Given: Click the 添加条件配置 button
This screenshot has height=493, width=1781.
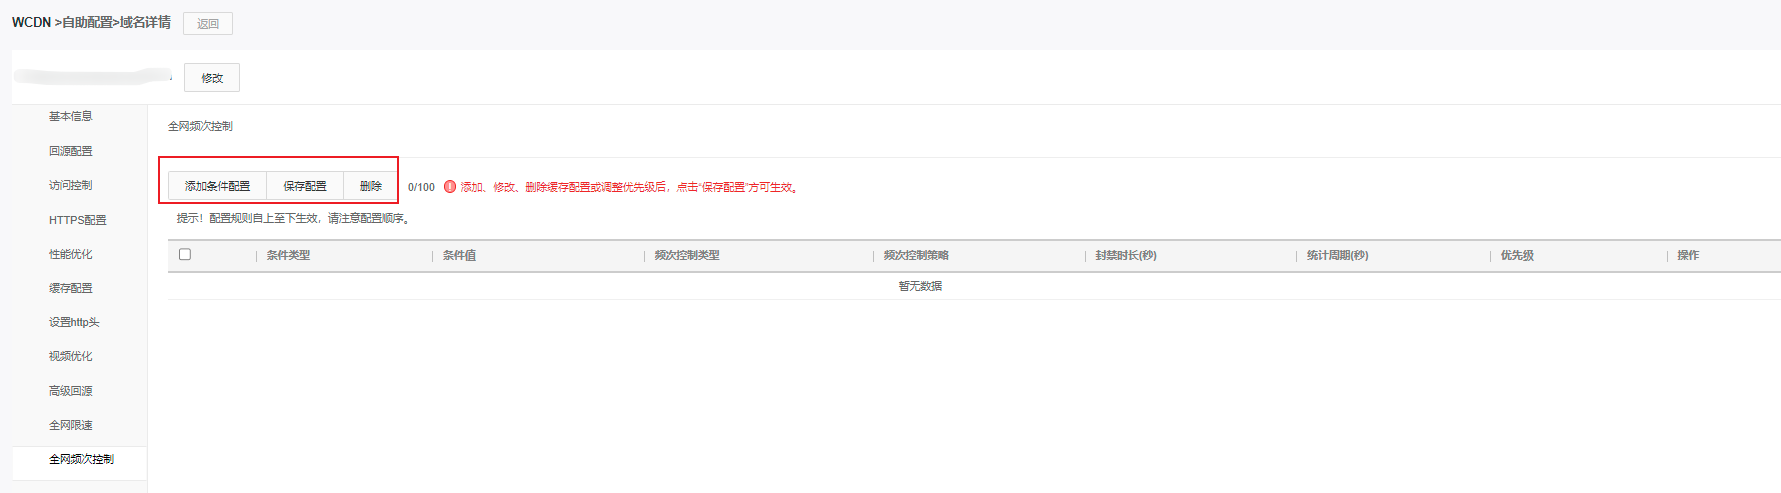Looking at the screenshot, I should [x=217, y=186].
